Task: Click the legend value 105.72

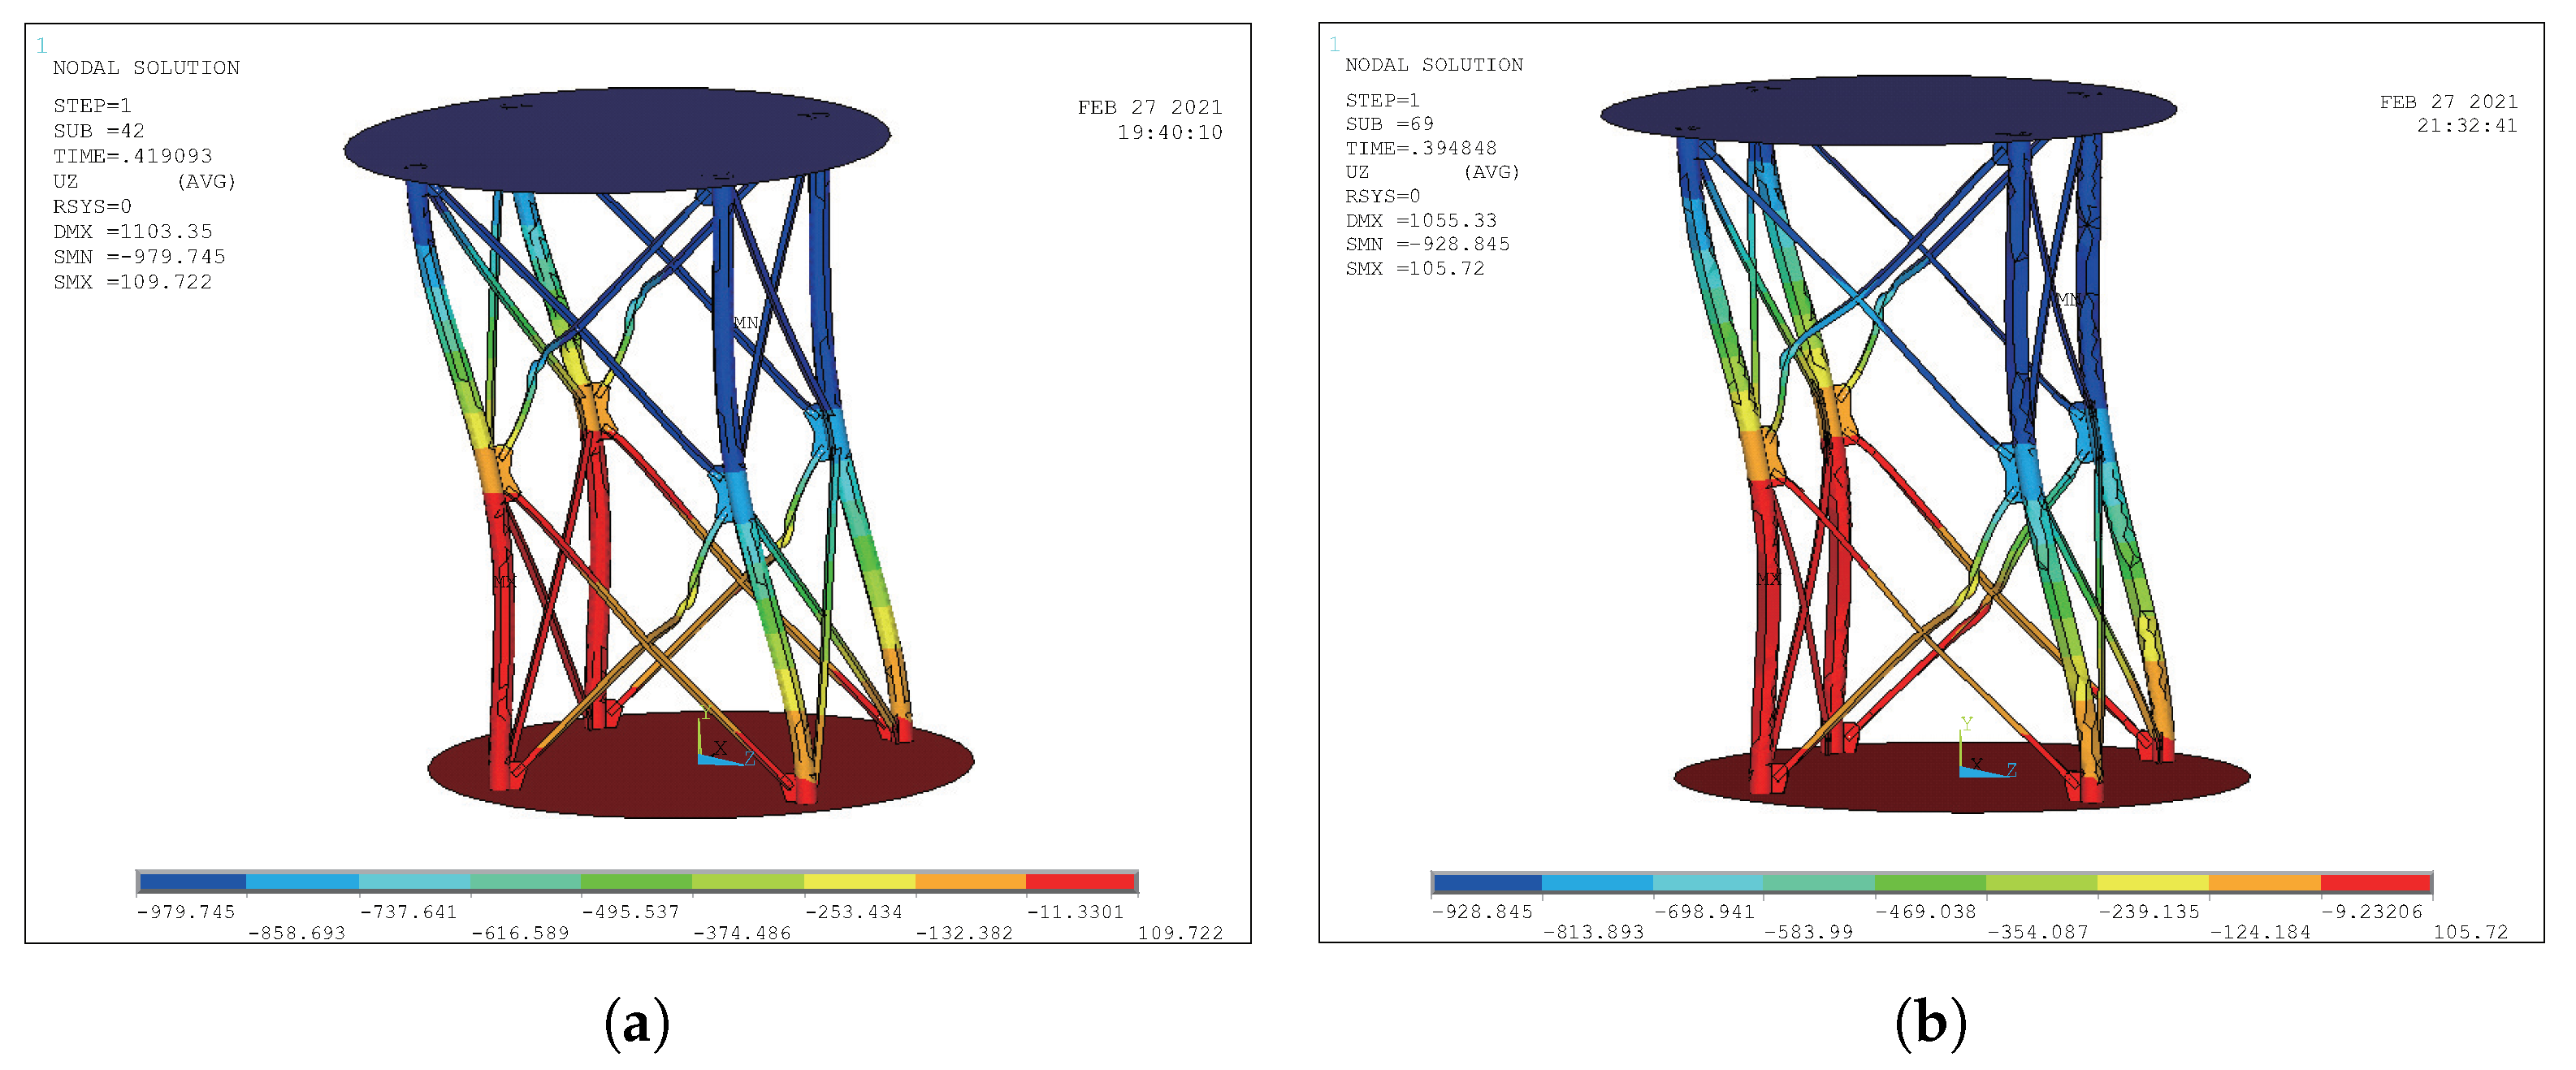Action: pos(2470,932)
